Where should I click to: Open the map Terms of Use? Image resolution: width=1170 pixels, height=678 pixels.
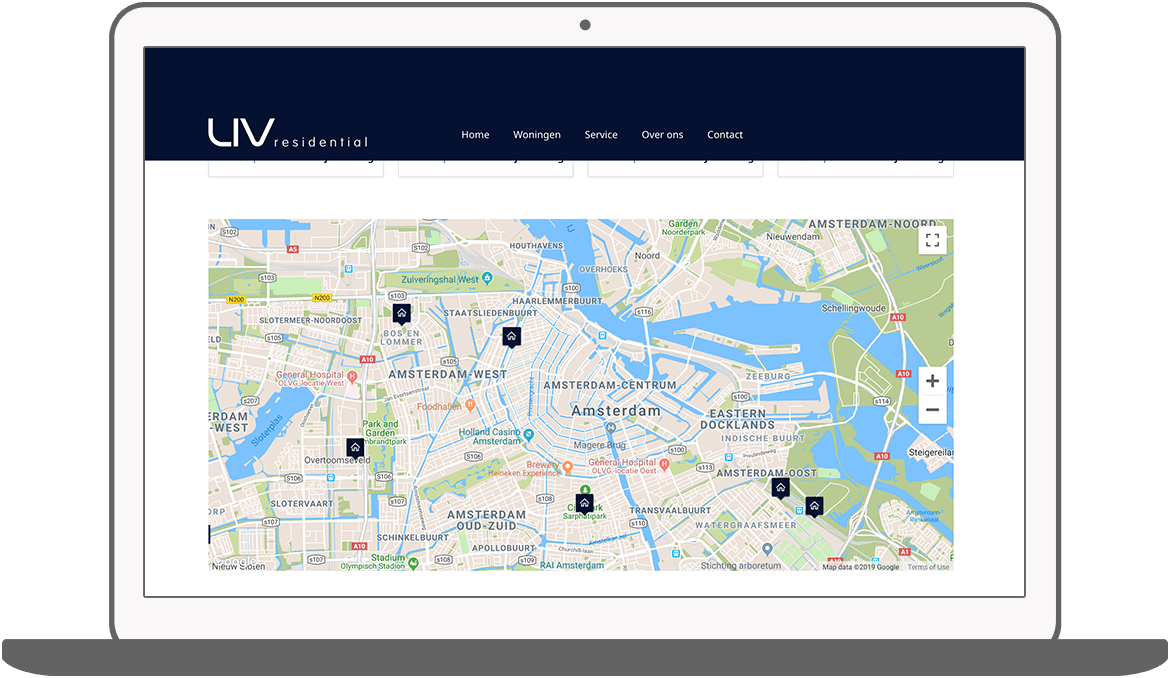(x=928, y=567)
